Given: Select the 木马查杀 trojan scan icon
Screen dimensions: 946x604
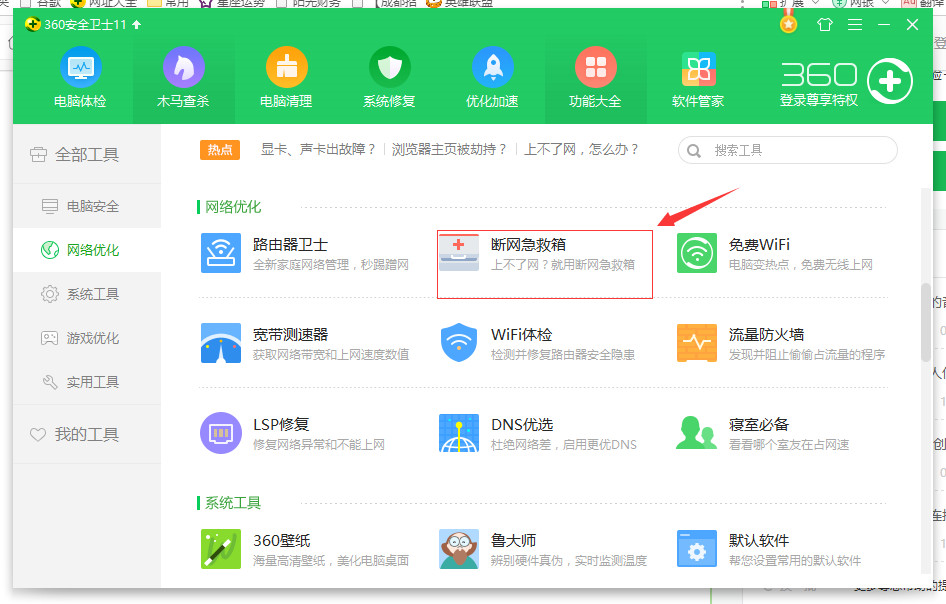Looking at the screenshot, I should coord(183,75).
